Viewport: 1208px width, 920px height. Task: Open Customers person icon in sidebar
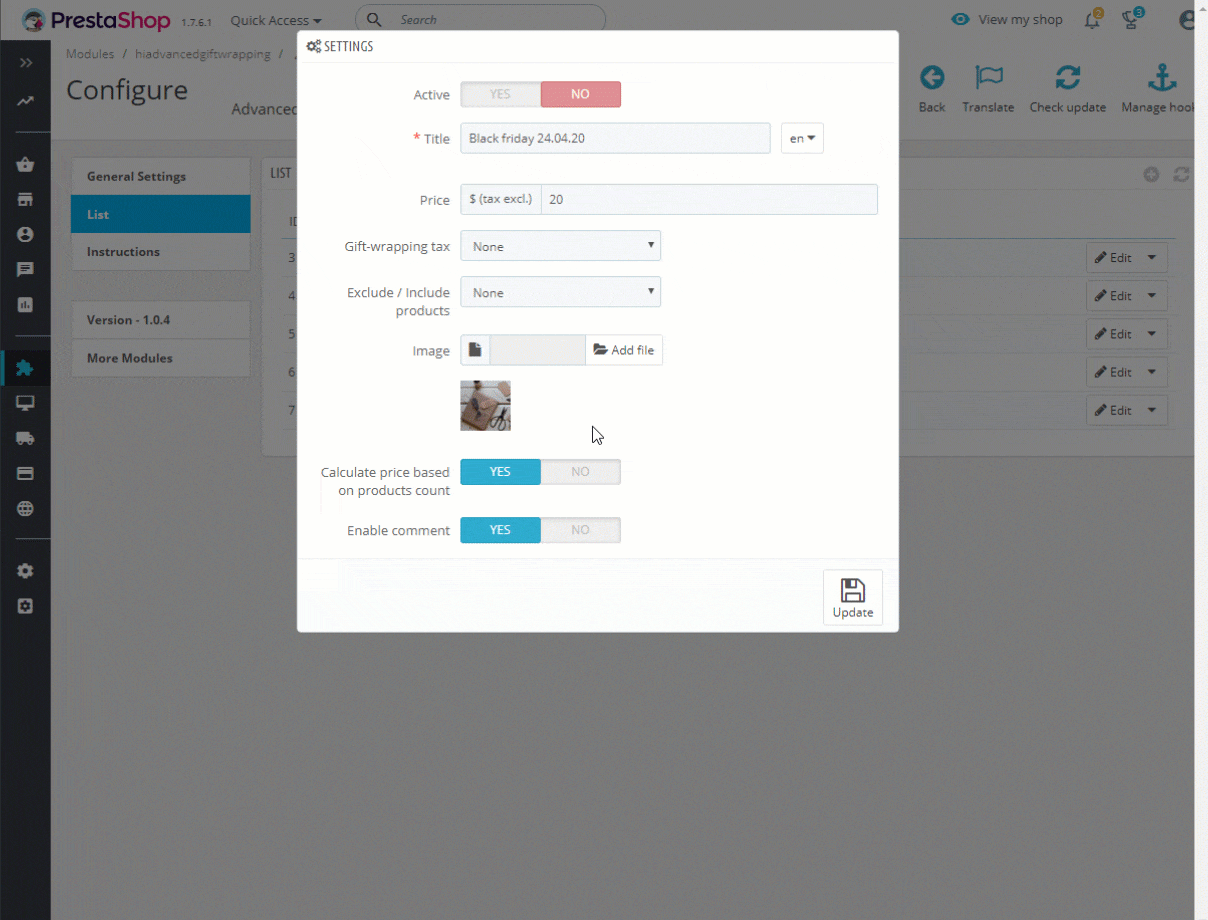pyautogui.click(x=25, y=234)
